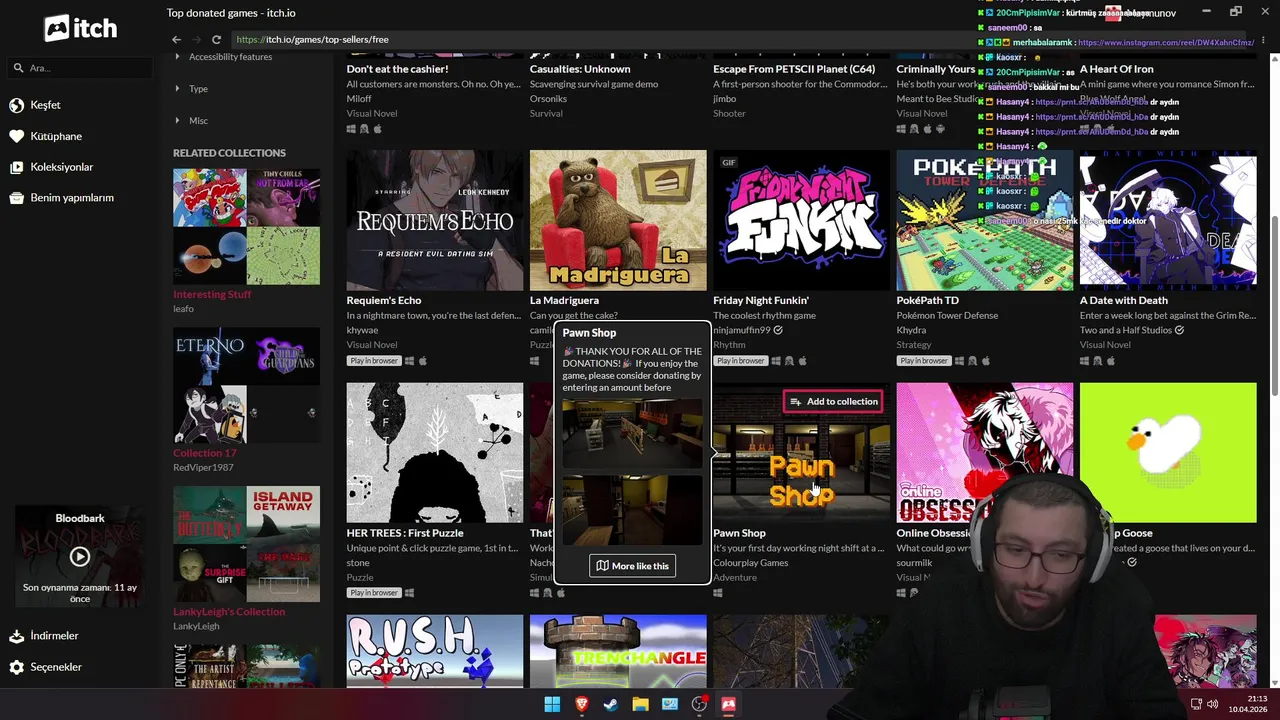Open the Interesting Stuff collection link
1280x720 pixels.
pos(212,294)
